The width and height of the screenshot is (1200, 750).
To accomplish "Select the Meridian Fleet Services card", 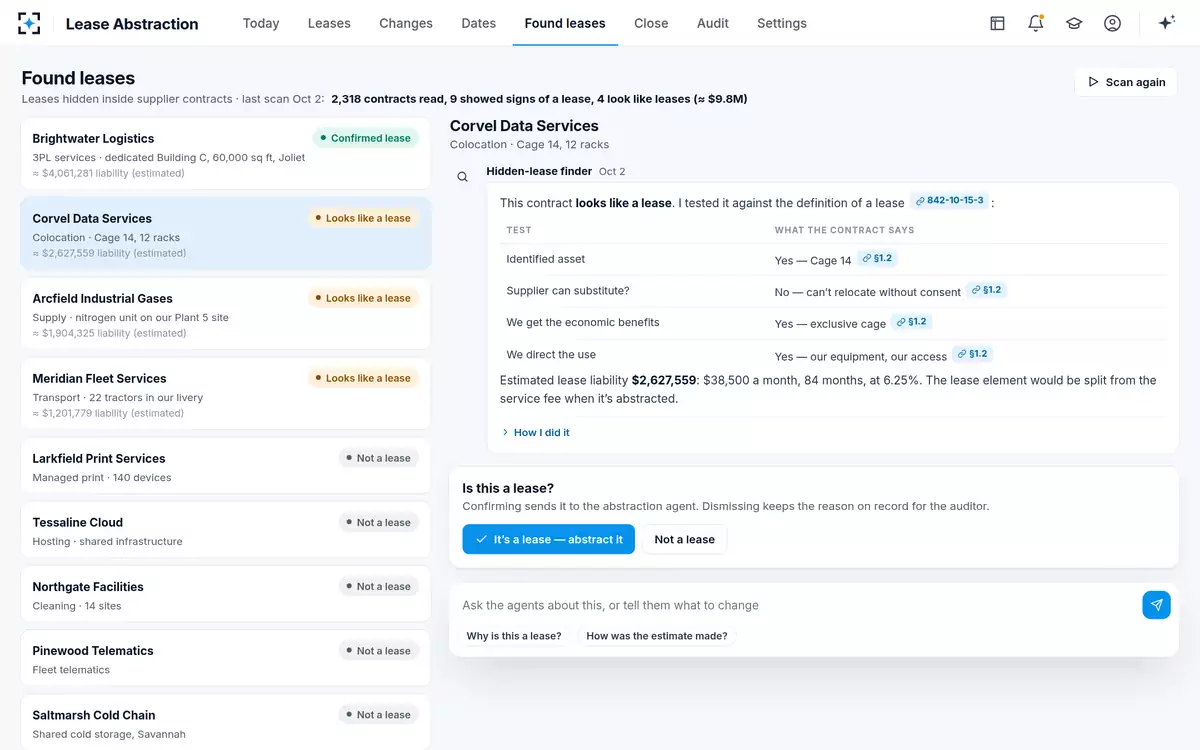I will point(226,394).
